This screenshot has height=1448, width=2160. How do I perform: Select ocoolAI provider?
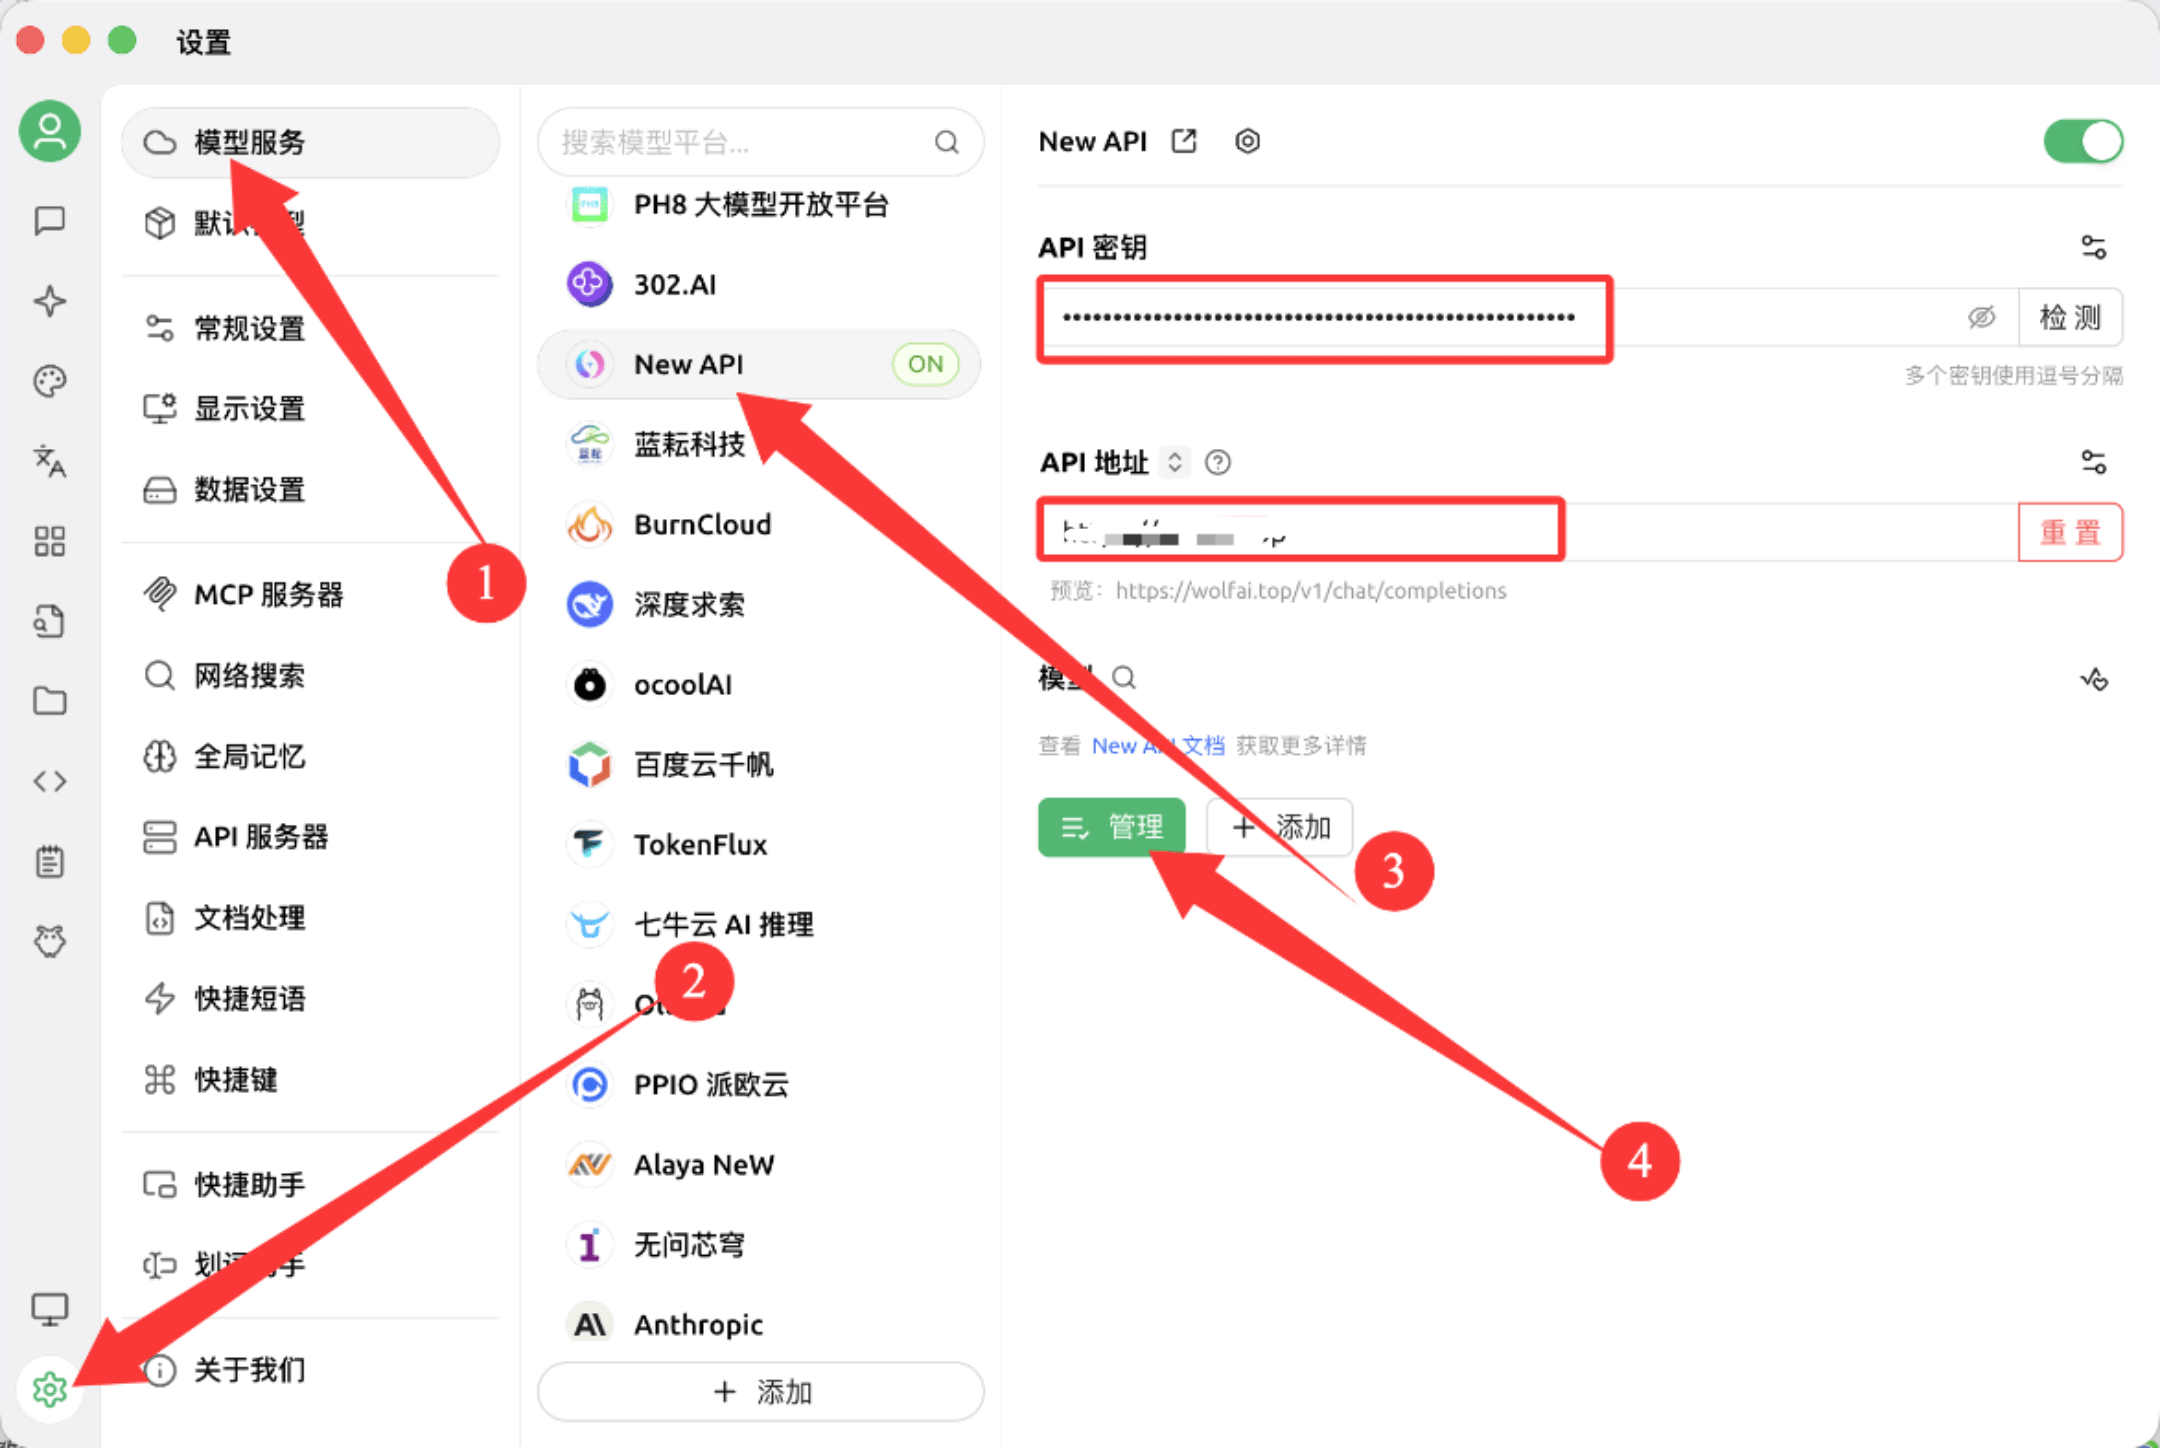coord(760,684)
